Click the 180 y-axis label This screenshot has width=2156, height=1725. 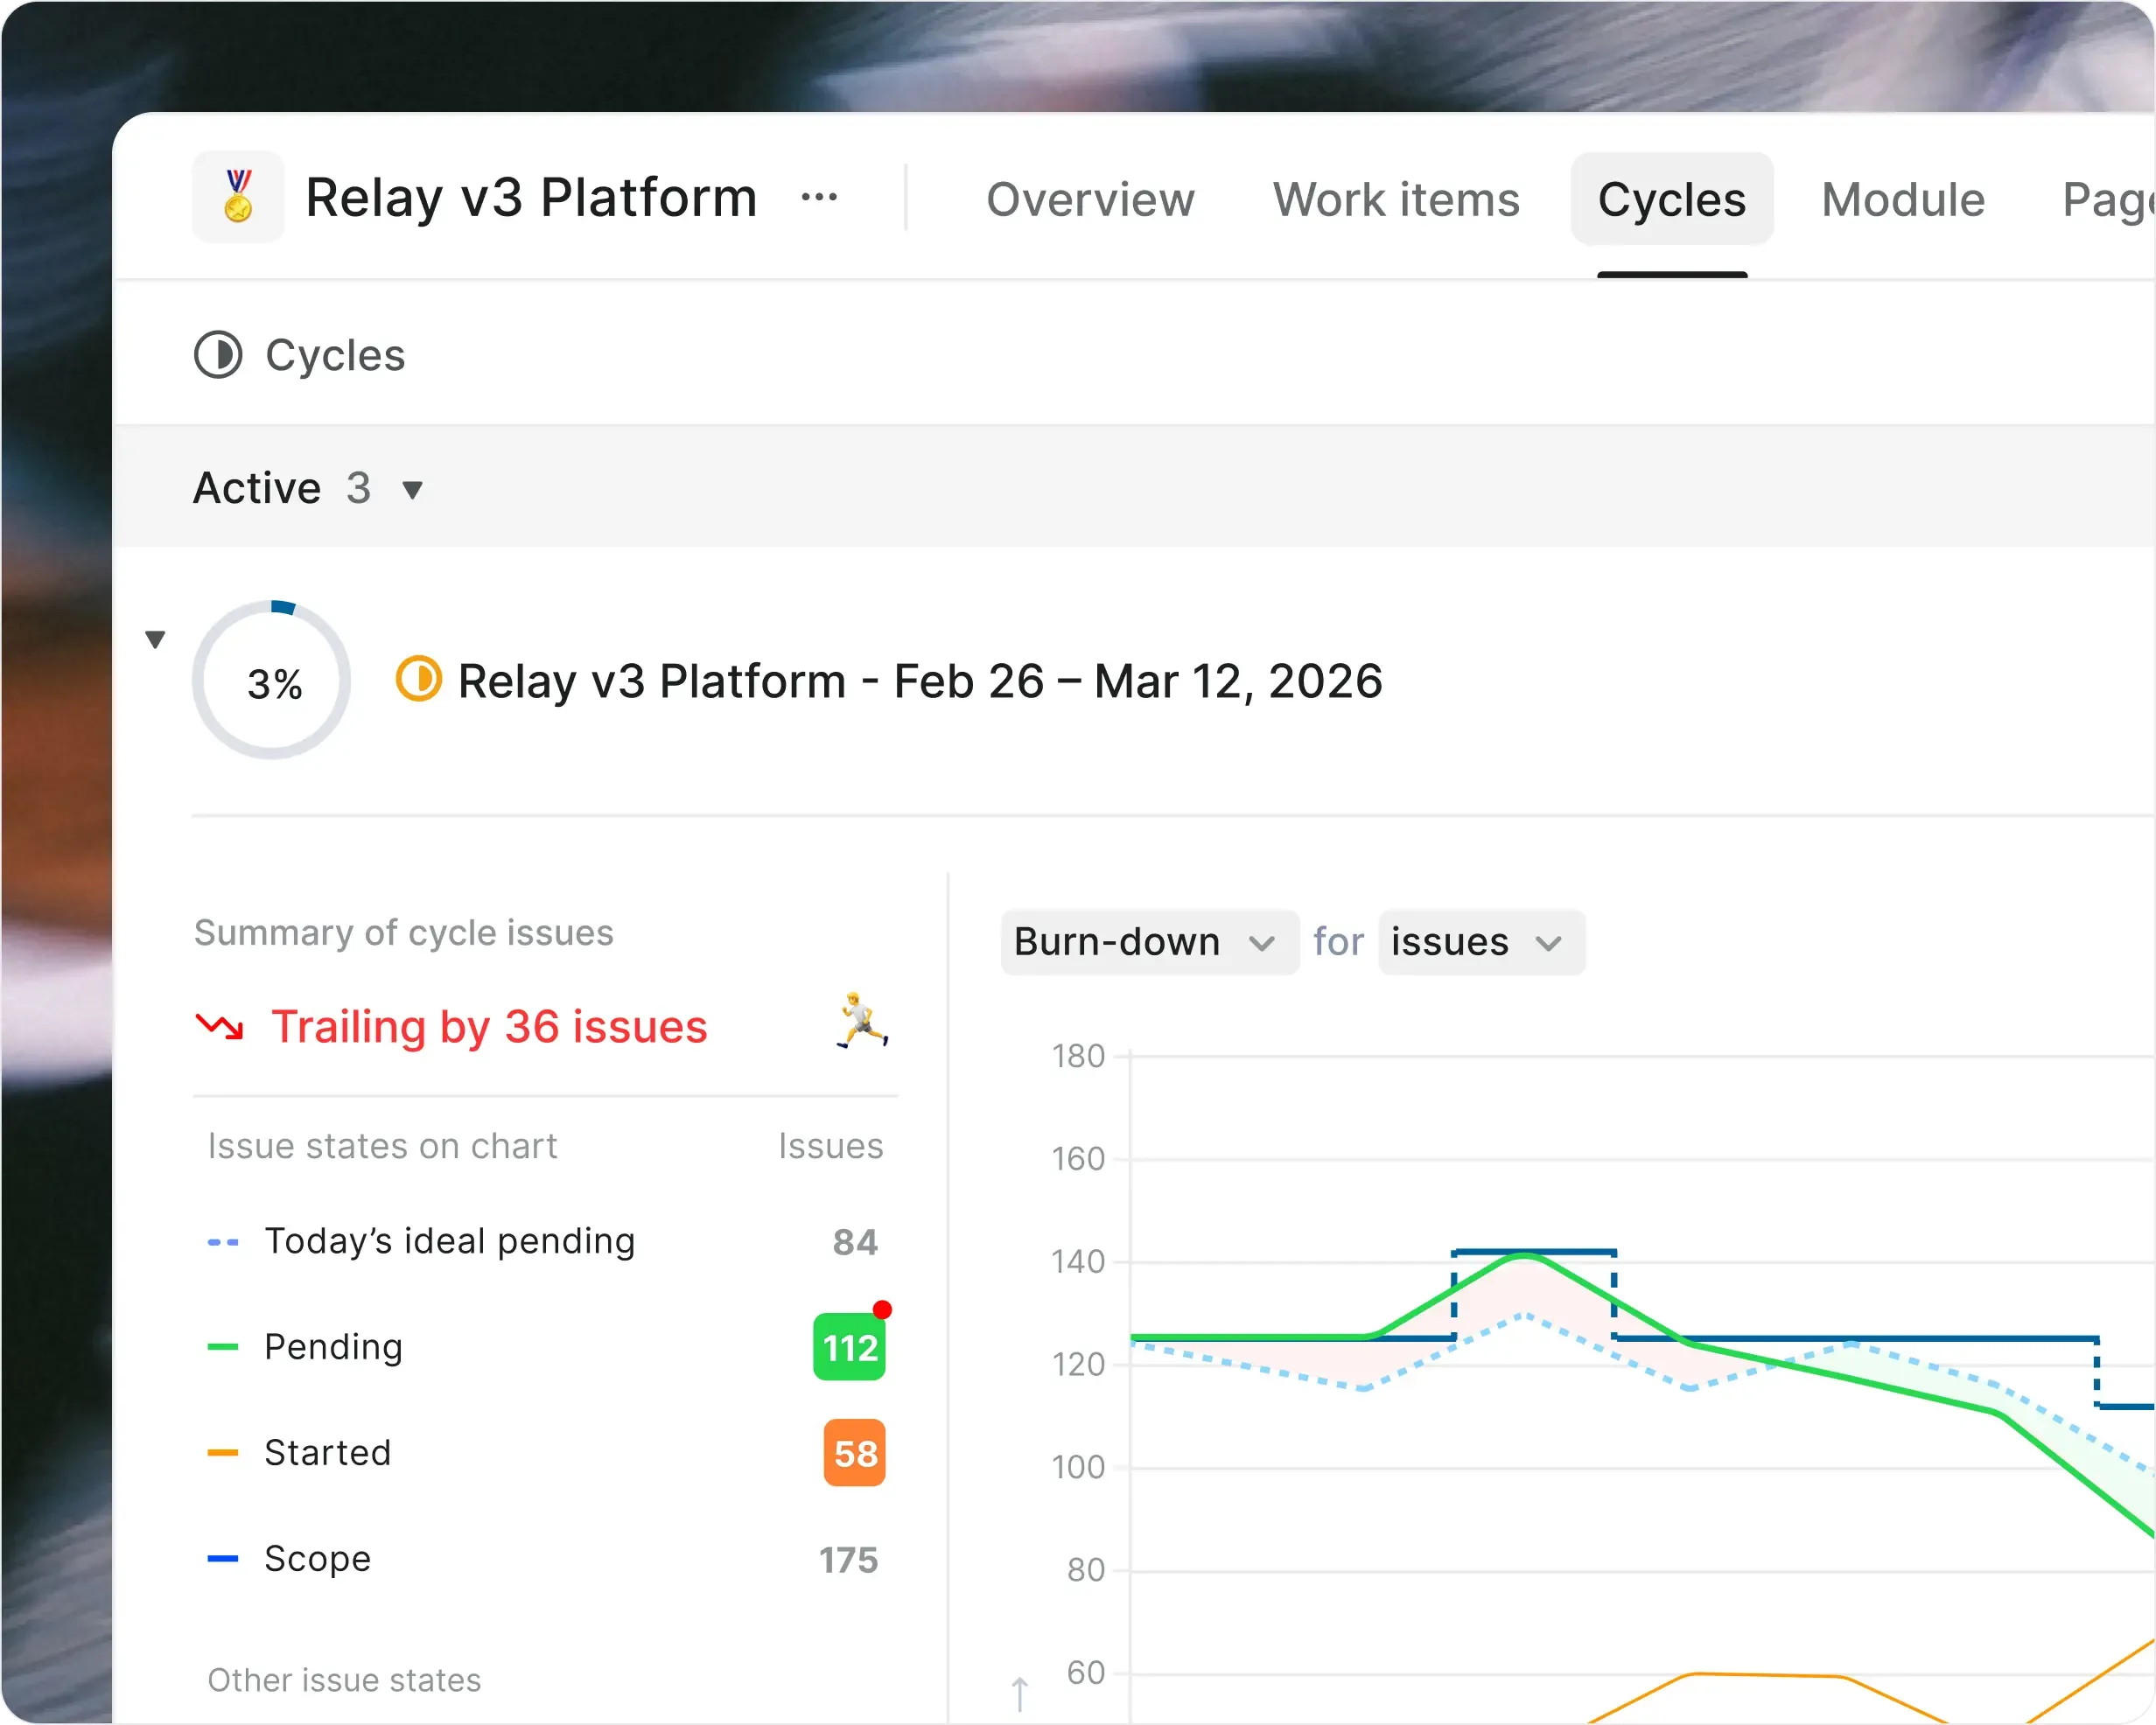click(x=1078, y=1056)
